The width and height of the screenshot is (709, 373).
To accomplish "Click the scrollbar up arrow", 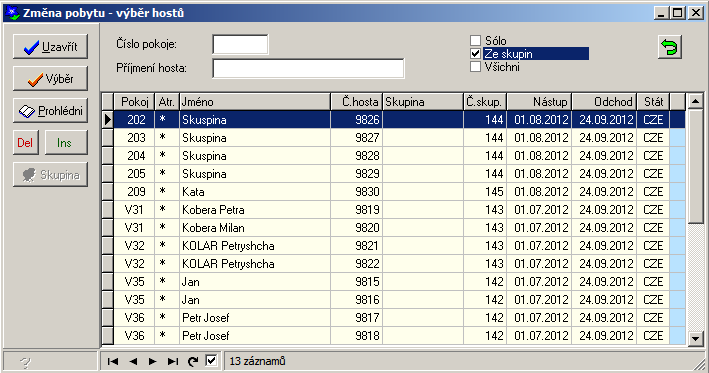I will tap(695, 101).
